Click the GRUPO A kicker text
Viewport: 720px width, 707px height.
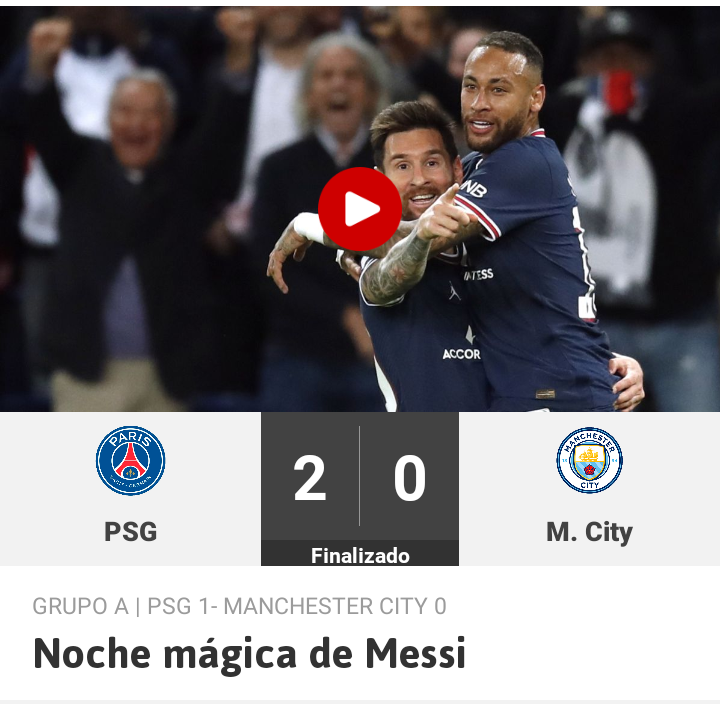pyautogui.click(x=81, y=606)
